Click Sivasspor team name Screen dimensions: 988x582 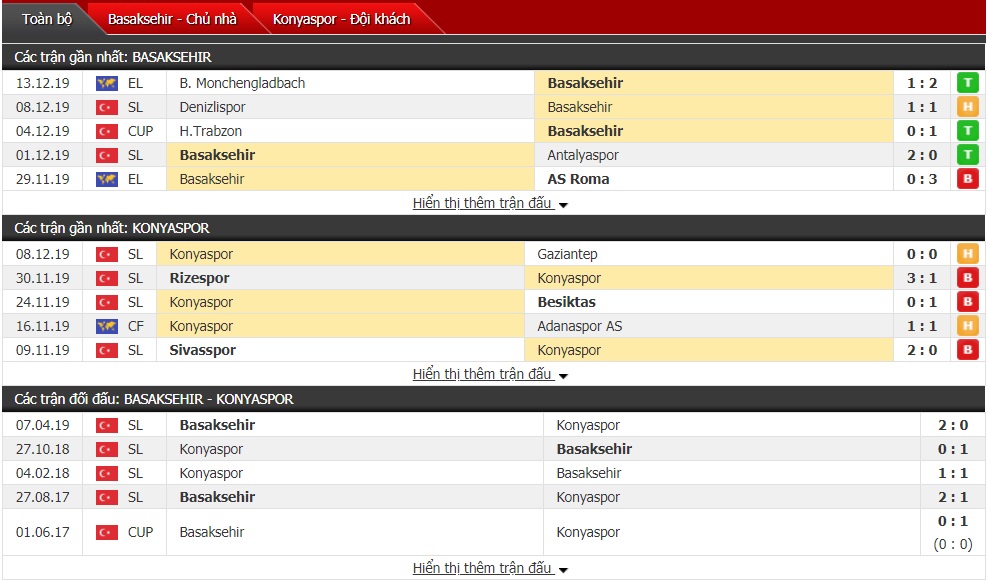pos(202,350)
